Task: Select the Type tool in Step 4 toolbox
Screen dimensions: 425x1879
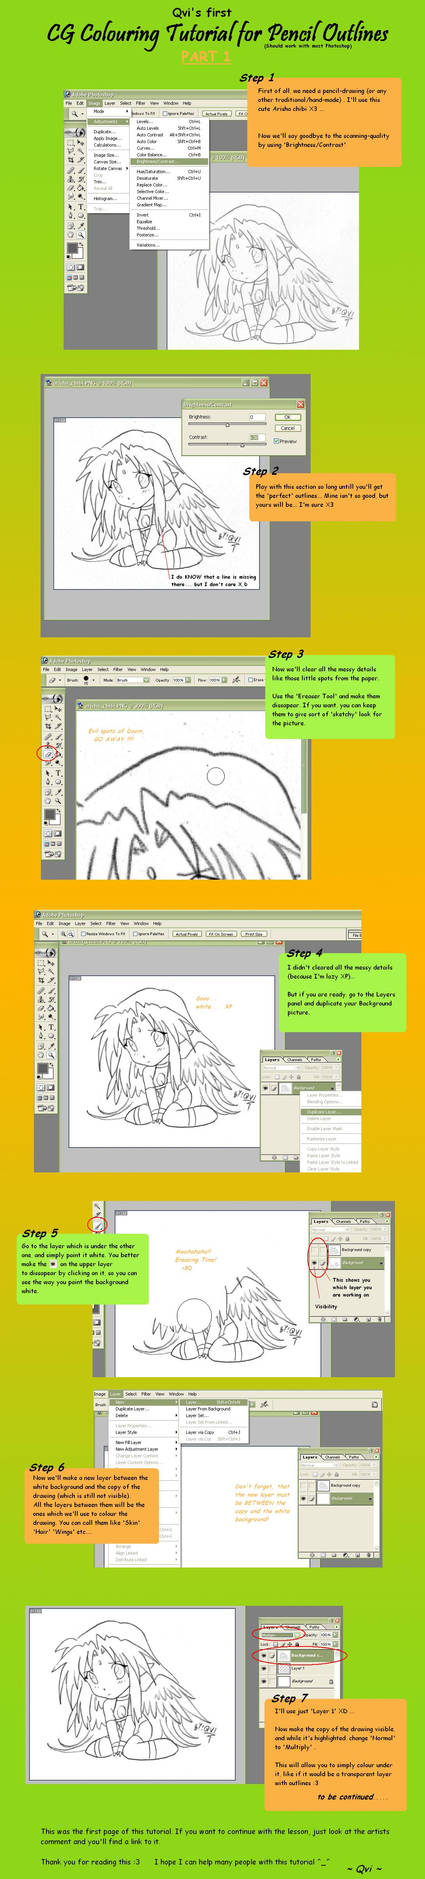Action: [x=52, y=1028]
